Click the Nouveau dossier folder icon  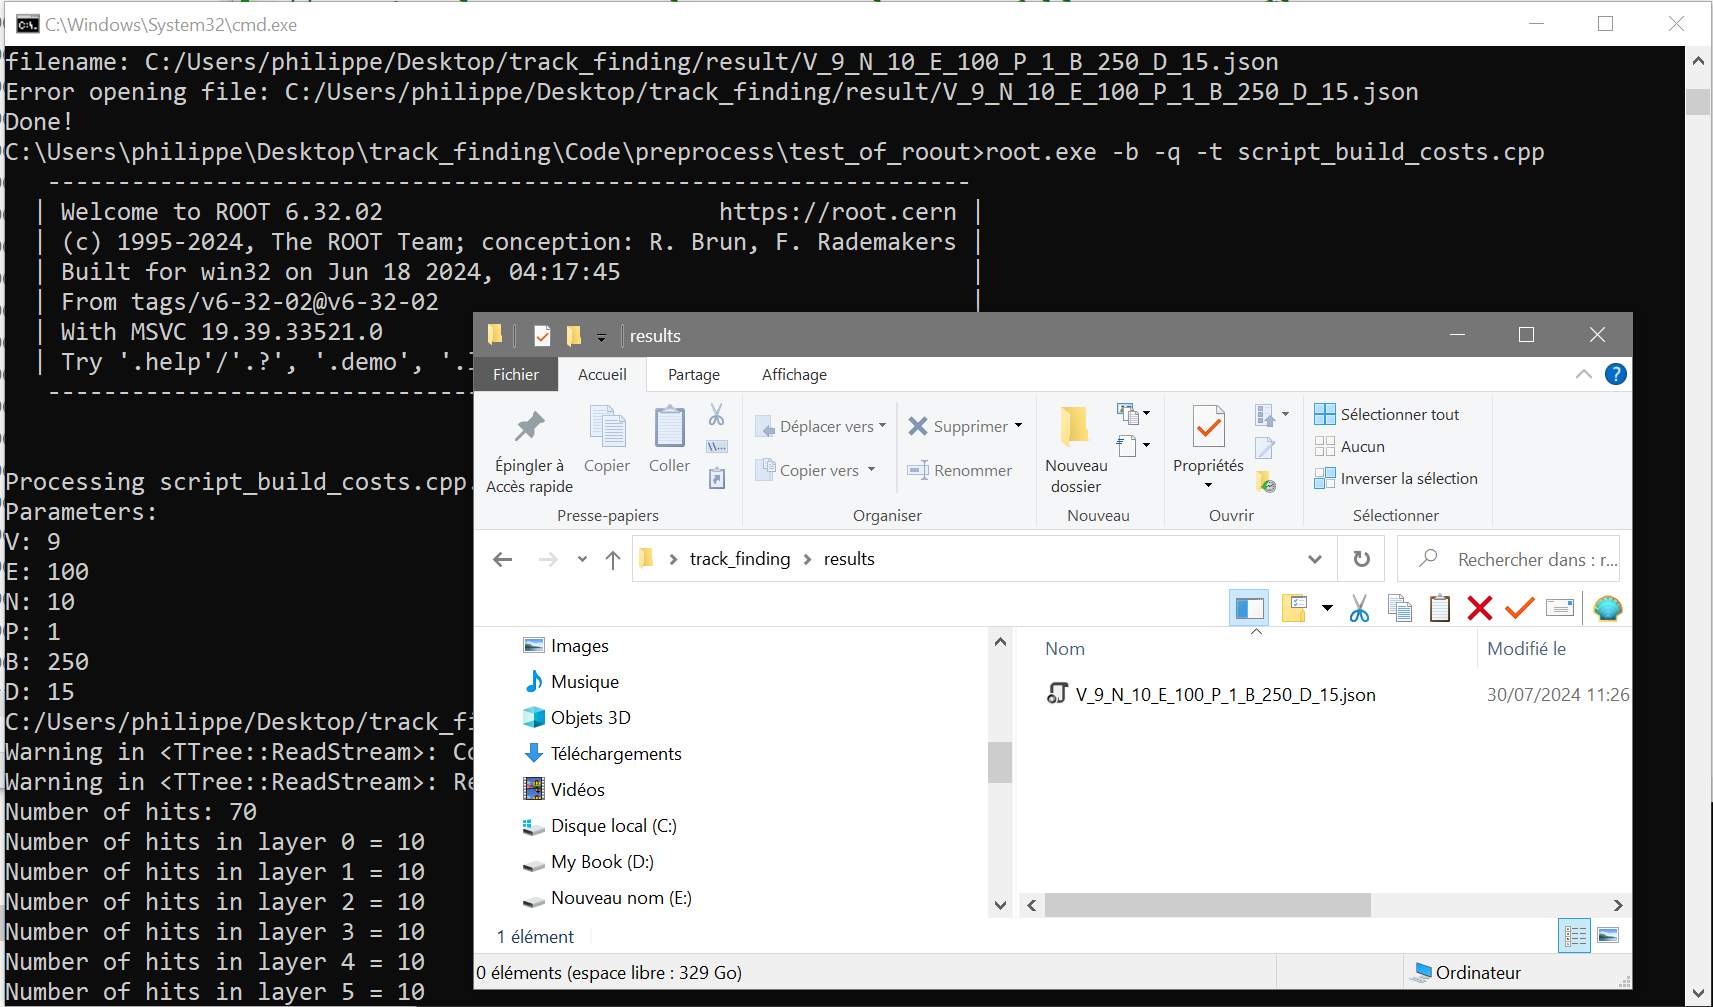tap(1075, 427)
